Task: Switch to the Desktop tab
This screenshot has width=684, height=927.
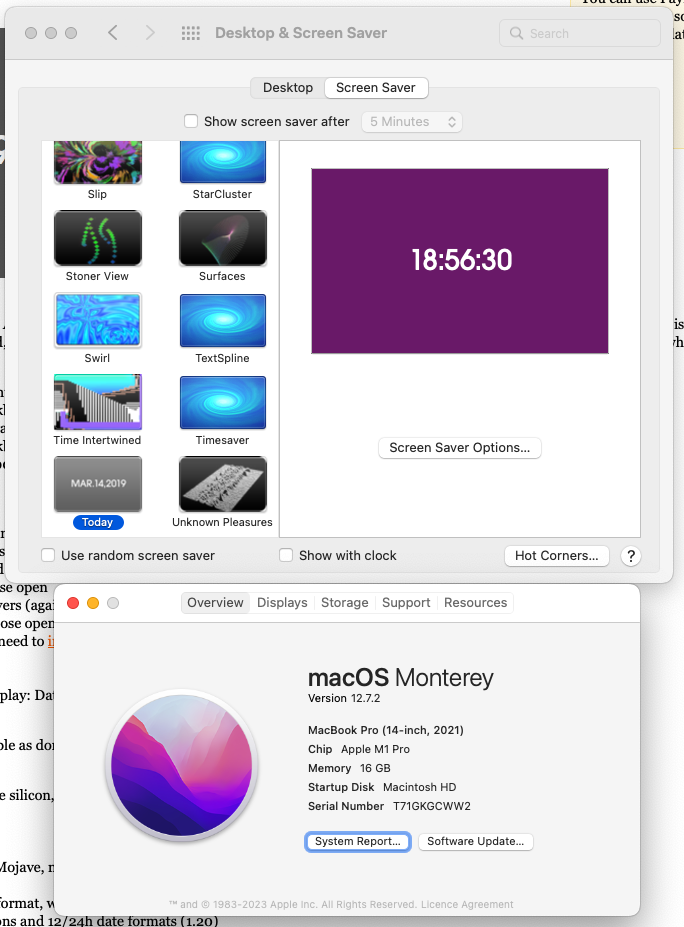Action: pos(288,87)
